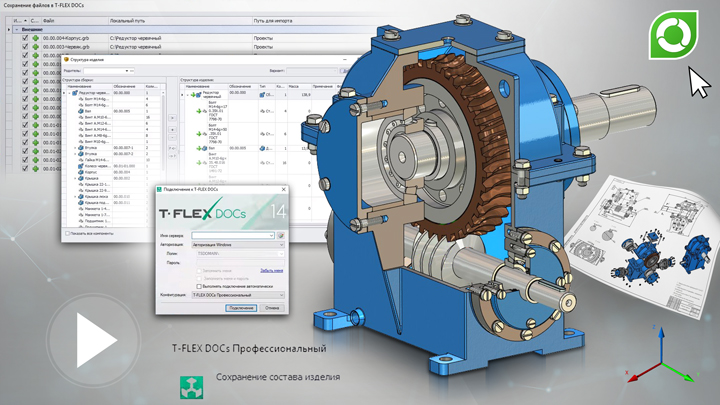Click into the Пароль field
Viewport: 720px width, 405px height.
tap(240, 263)
